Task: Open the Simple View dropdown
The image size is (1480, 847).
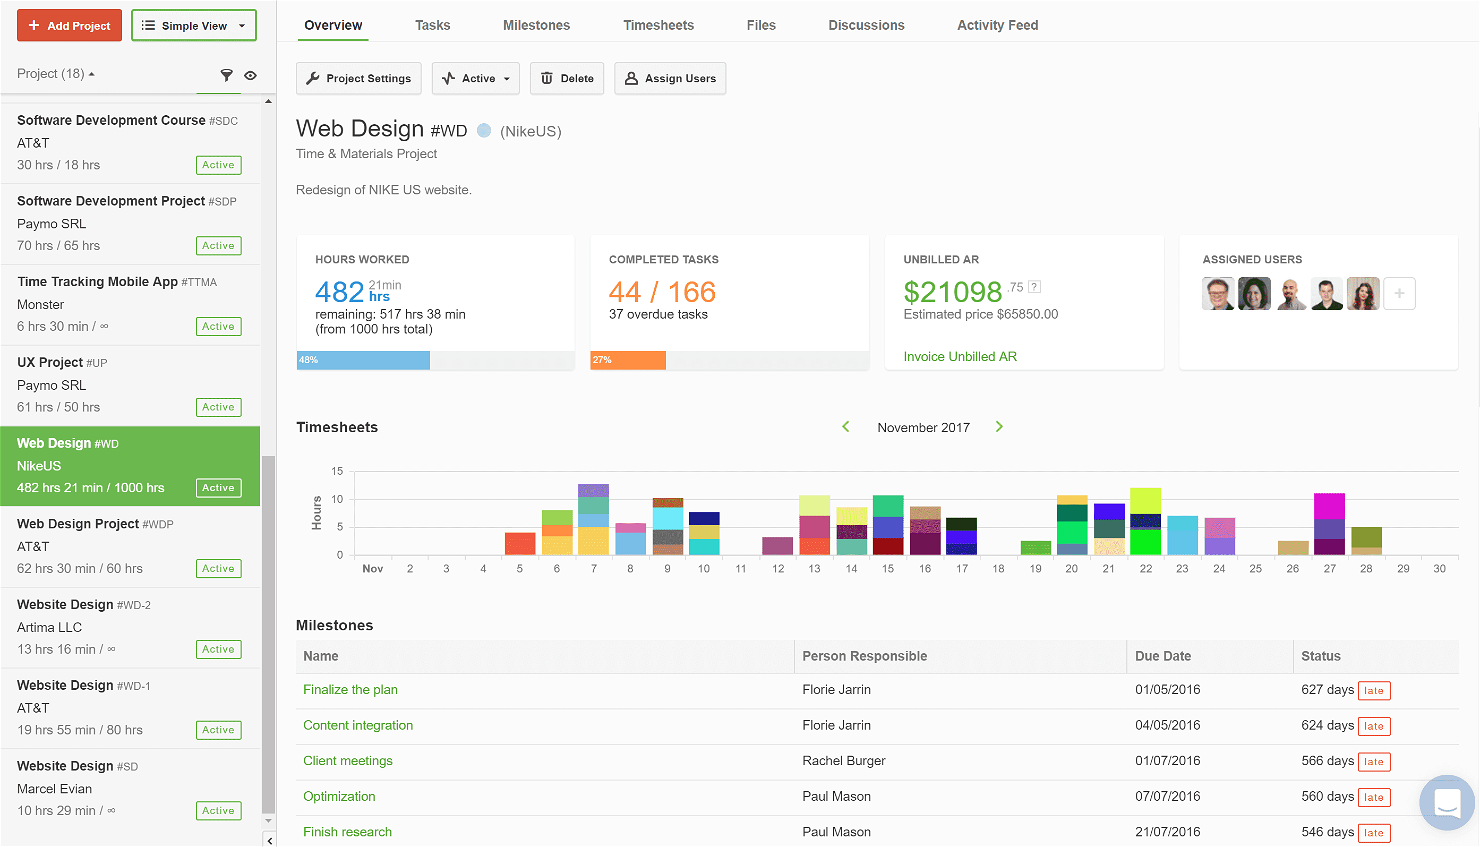Action: click(193, 25)
